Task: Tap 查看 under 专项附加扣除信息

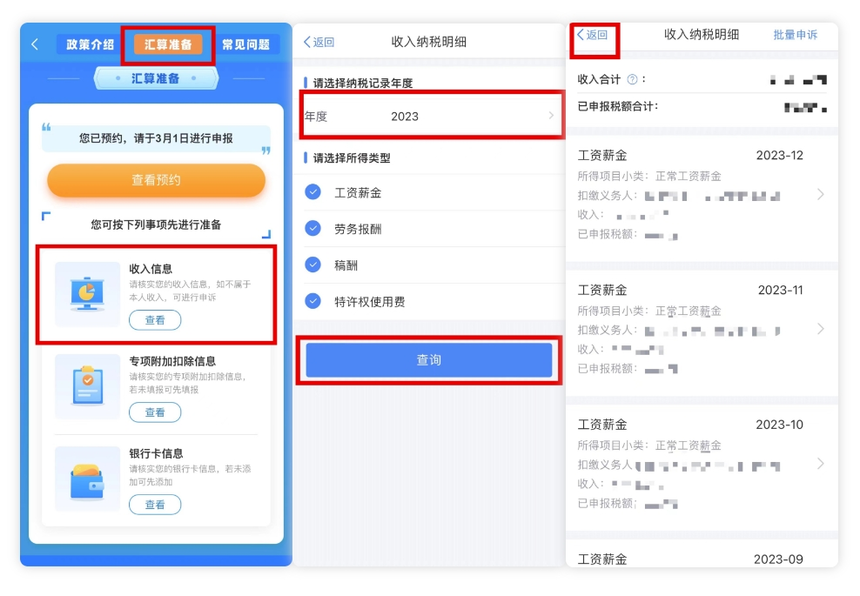Action: (x=155, y=412)
